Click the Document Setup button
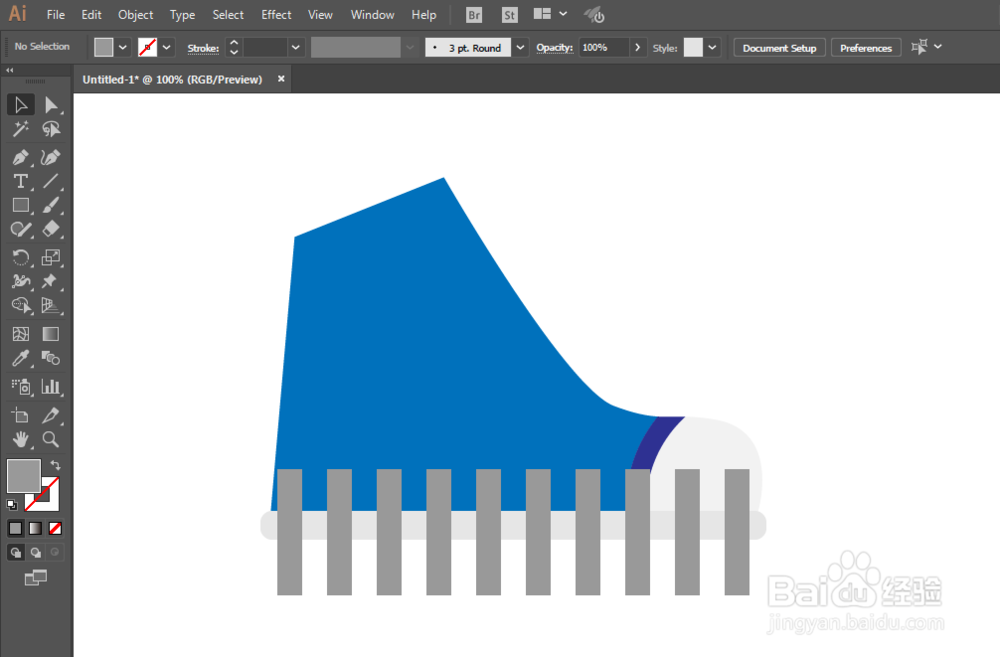Image resolution: width=1000 pixels, height=657 pixels. tap(779, 48)
